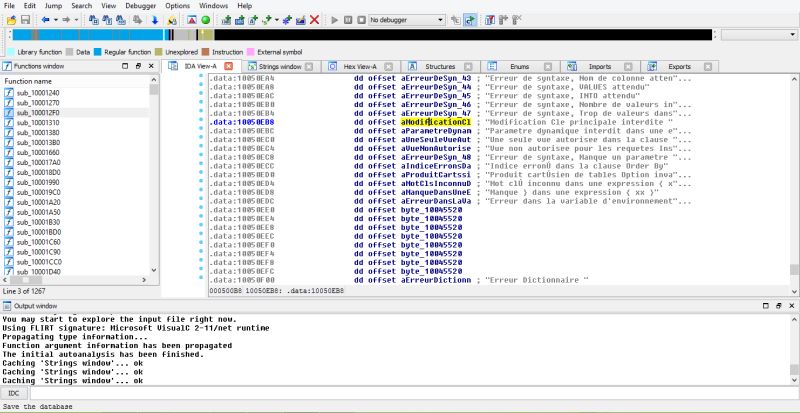Open the dropdown right of the navigation band
This screenshot has height=413, width=800.
coord(759,35)
